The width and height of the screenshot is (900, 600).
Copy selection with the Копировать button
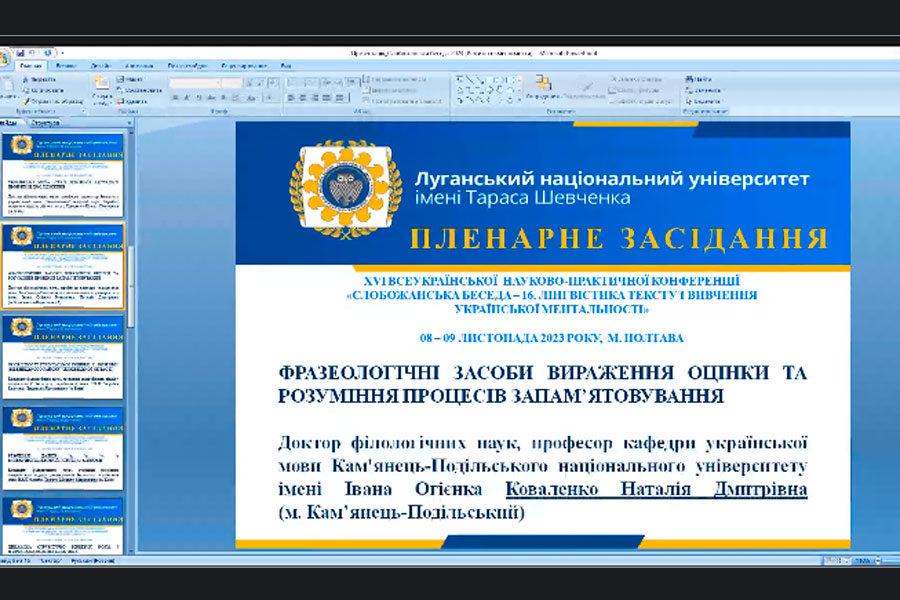pos(43,90)
